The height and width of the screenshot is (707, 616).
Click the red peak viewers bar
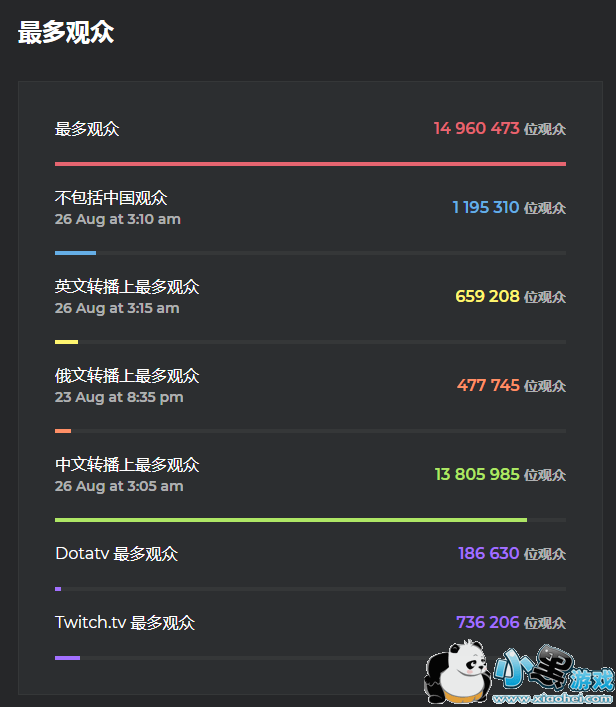[310, 163]
